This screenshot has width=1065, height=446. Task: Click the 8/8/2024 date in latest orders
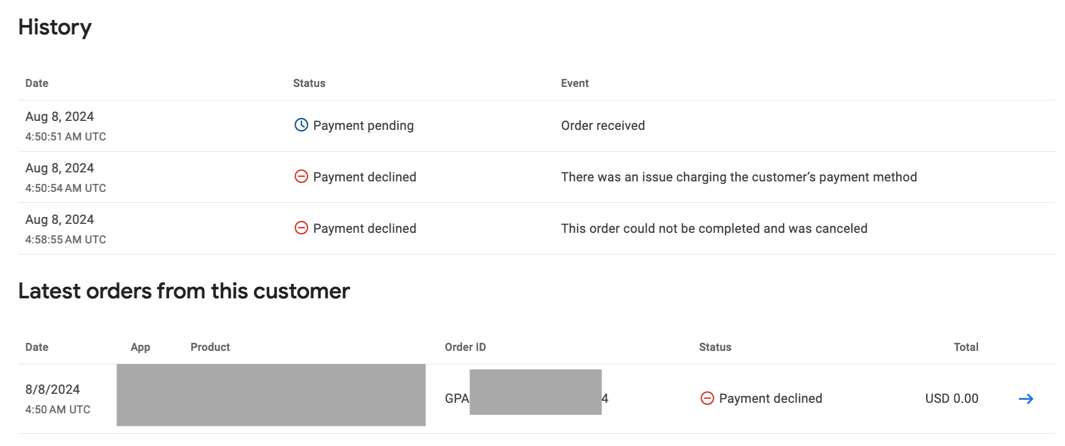[52, 390]
